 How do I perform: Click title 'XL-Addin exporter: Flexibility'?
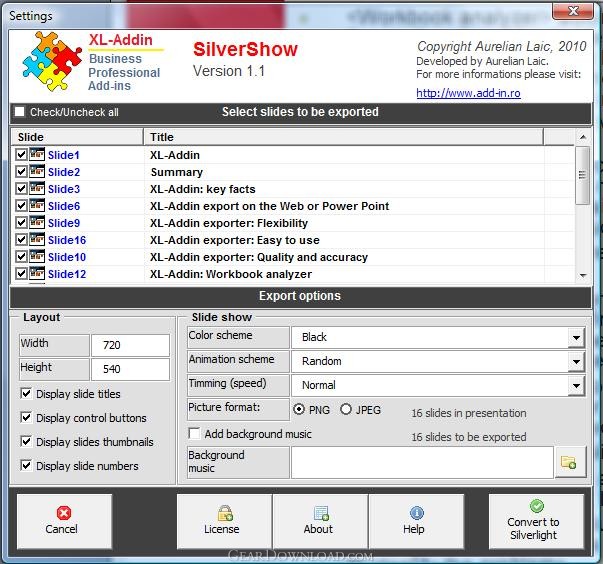[229, 223]
